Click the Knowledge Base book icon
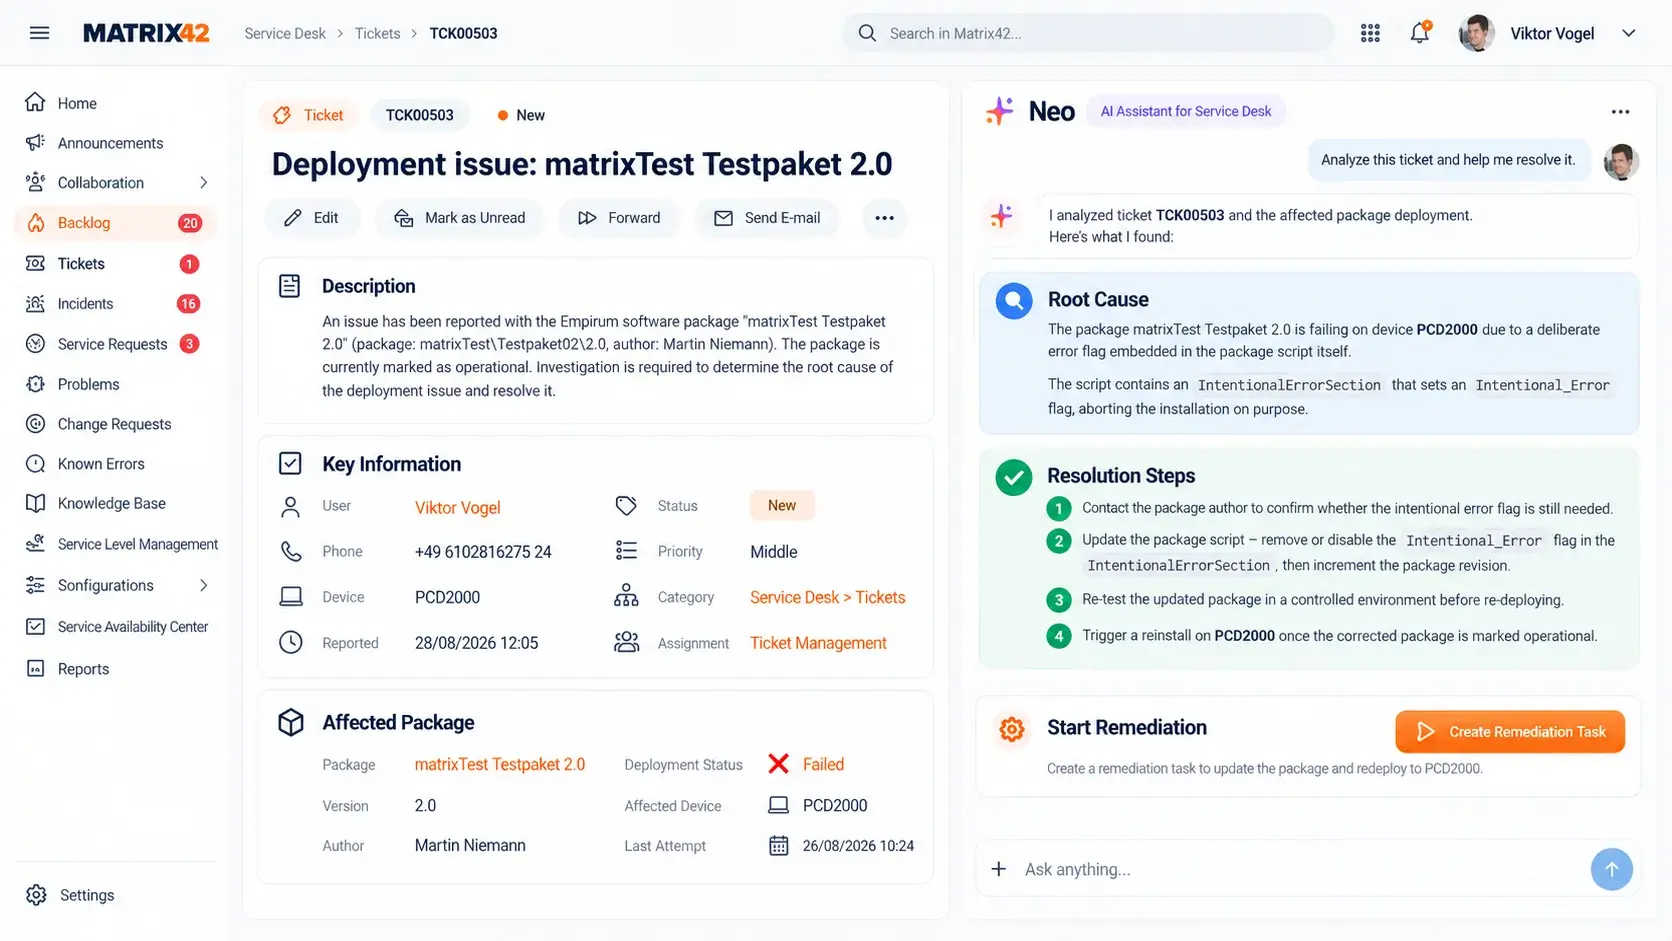 pos(36,503)
